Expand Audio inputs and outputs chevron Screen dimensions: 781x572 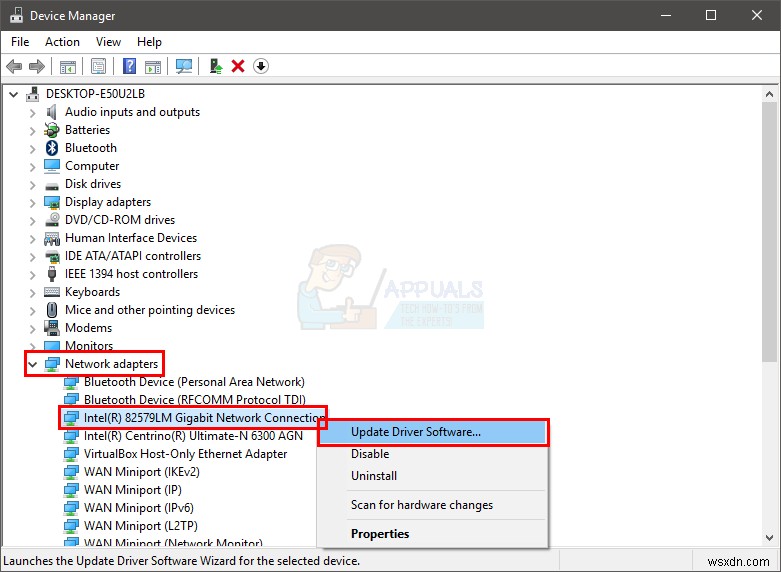click(x=32, y=113)
